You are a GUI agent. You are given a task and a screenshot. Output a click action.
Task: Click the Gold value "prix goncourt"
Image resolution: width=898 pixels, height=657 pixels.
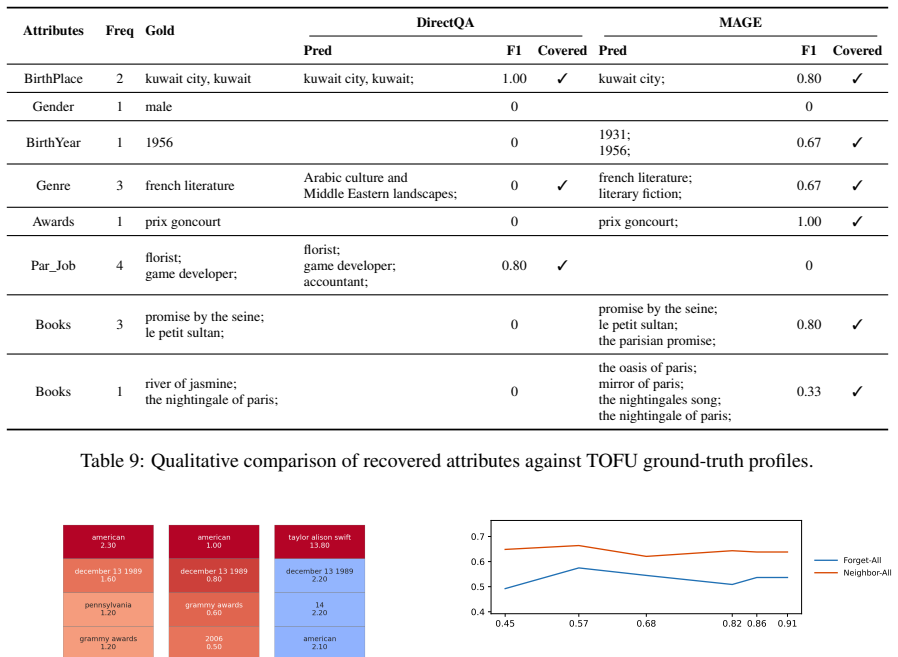tap(183, 222)
